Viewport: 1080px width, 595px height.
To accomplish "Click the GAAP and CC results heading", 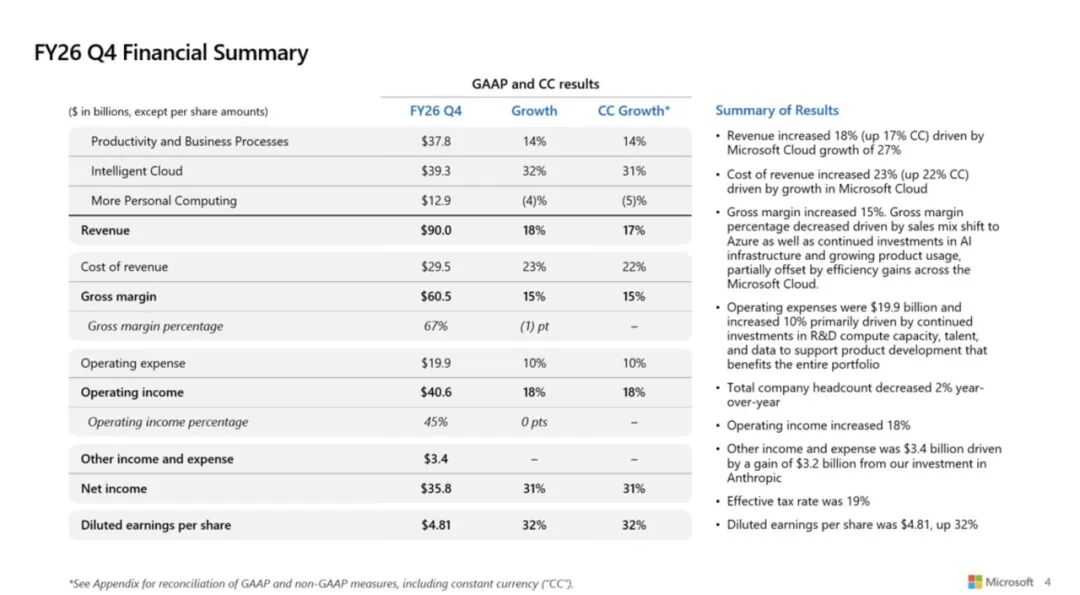I will coord(535,84).
